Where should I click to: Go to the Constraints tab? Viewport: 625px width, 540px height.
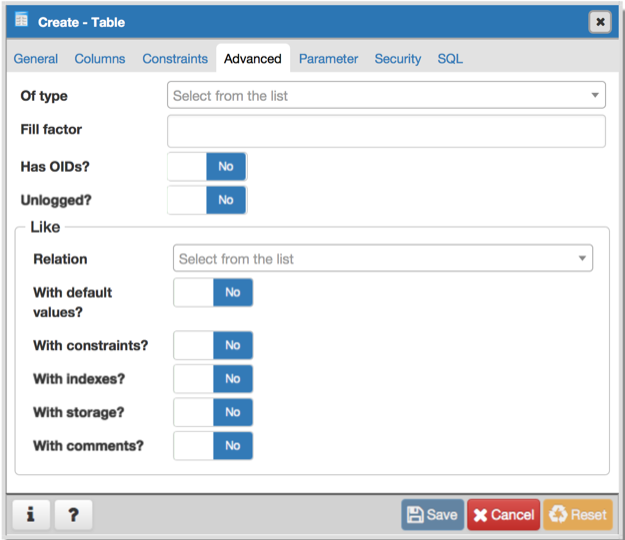175,59
